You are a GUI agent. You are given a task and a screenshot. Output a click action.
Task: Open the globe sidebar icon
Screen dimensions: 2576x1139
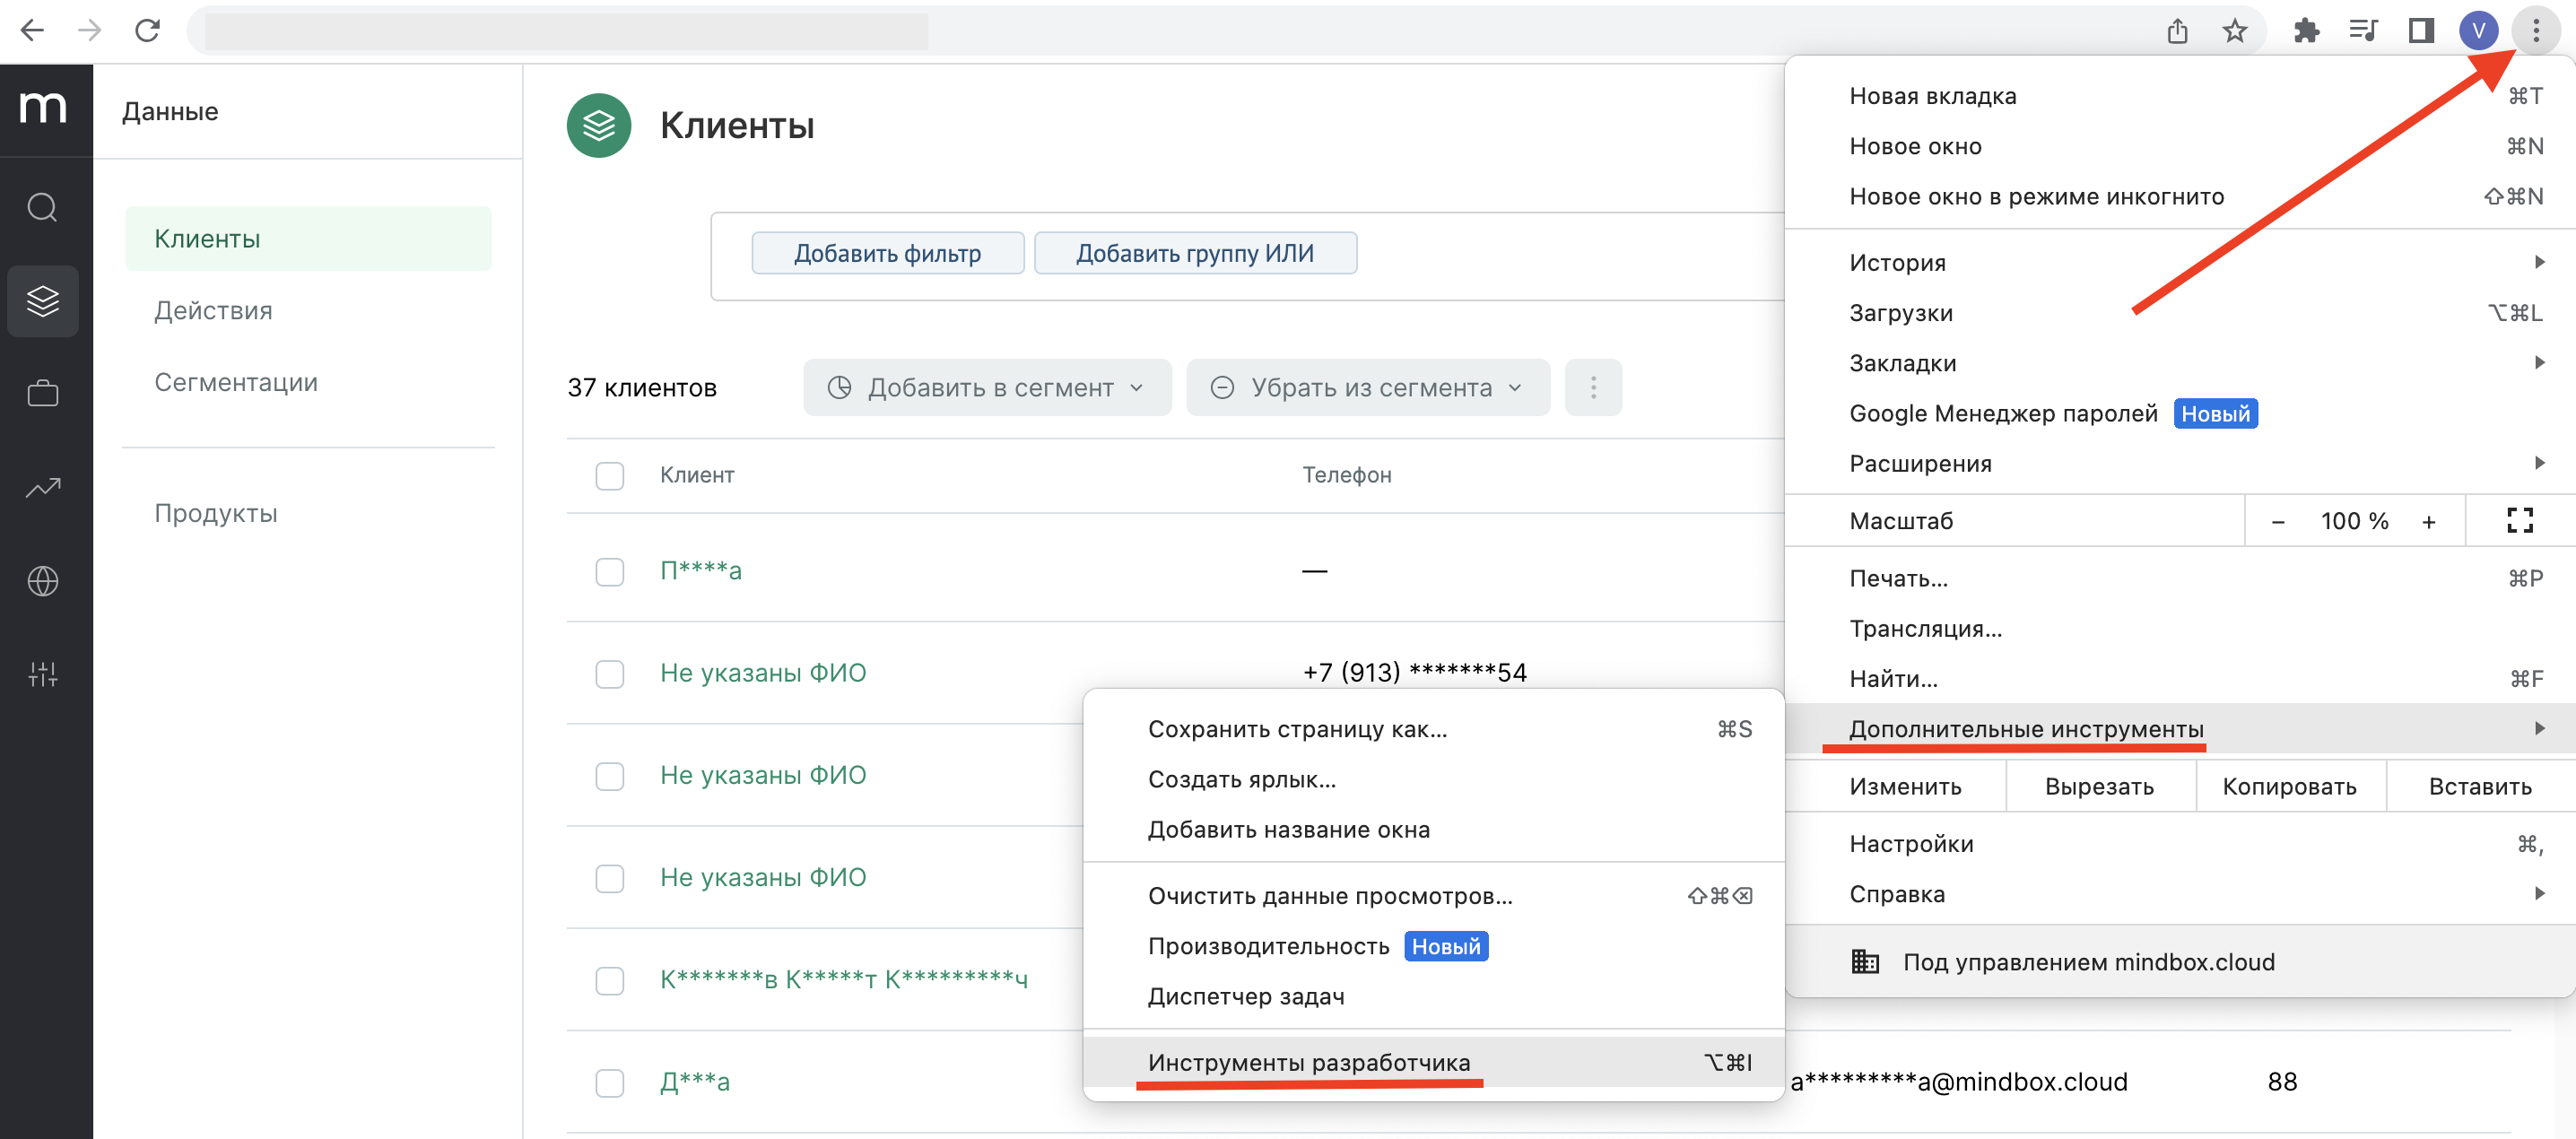click(43, 581)
